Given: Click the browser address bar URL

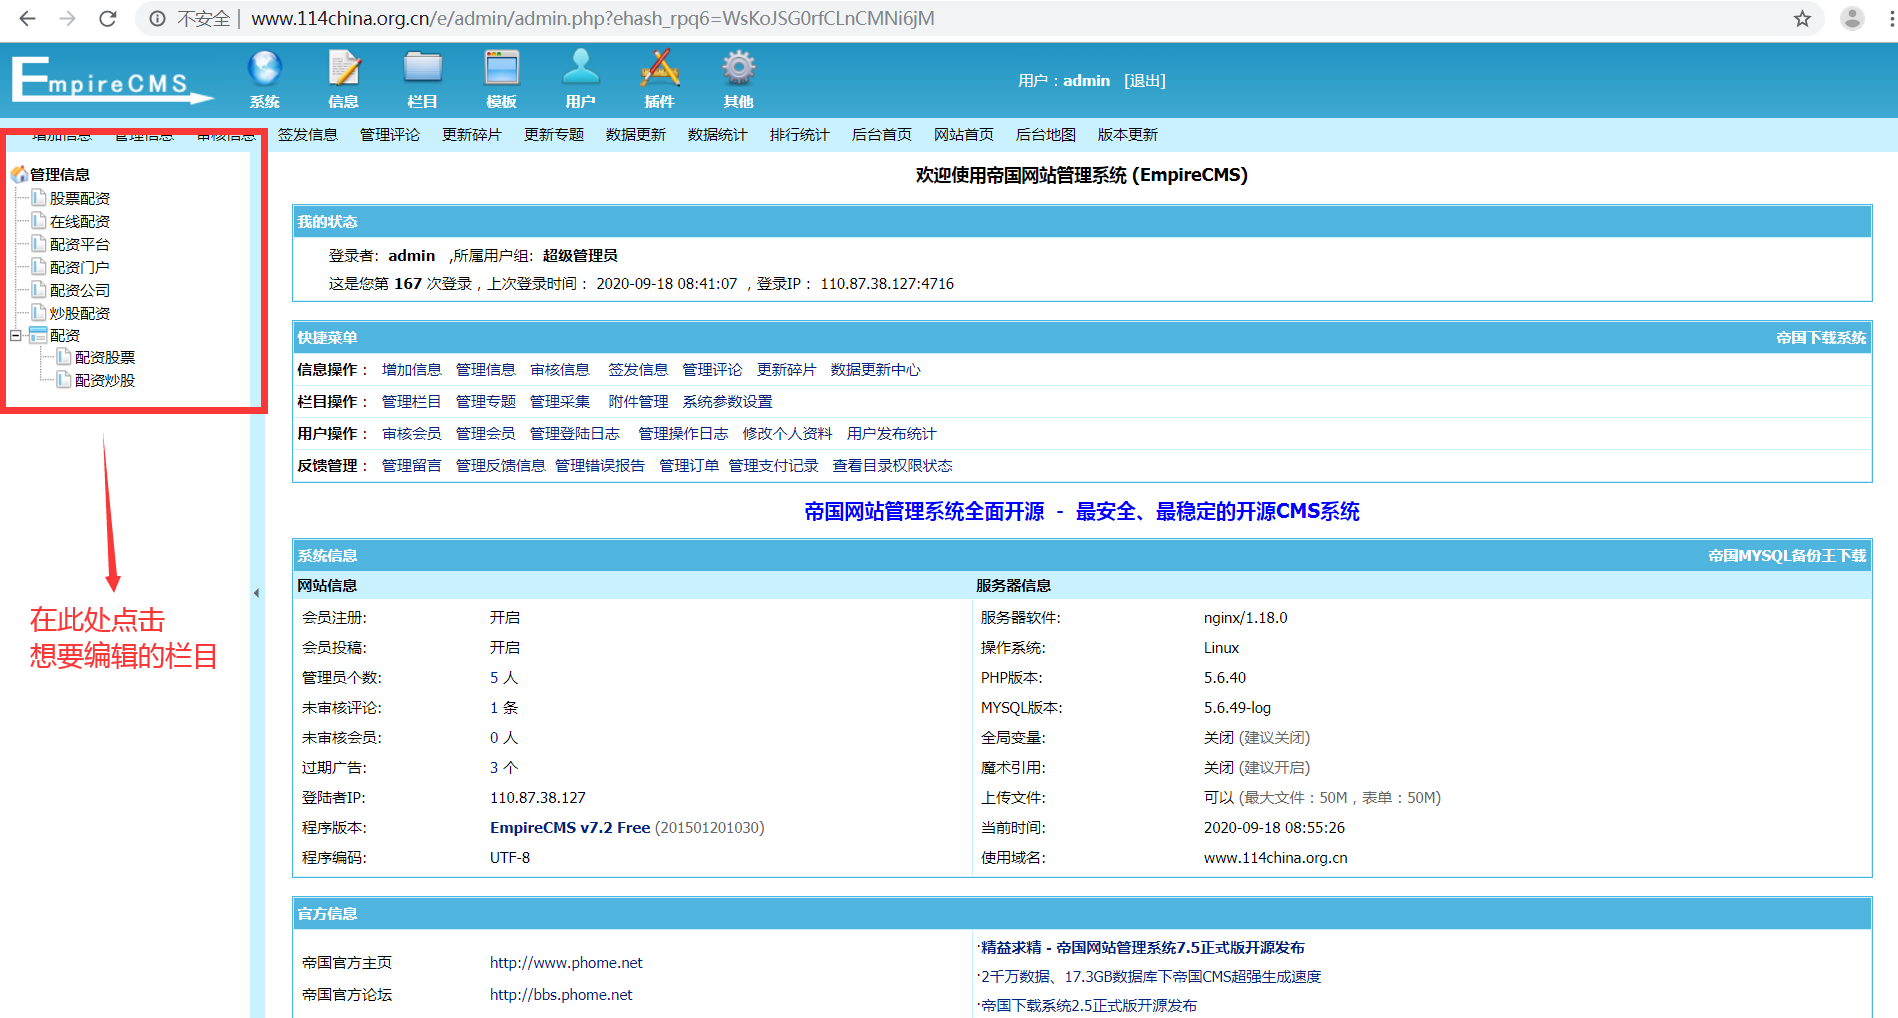Looking at the screenshot, I should point(593,18).
